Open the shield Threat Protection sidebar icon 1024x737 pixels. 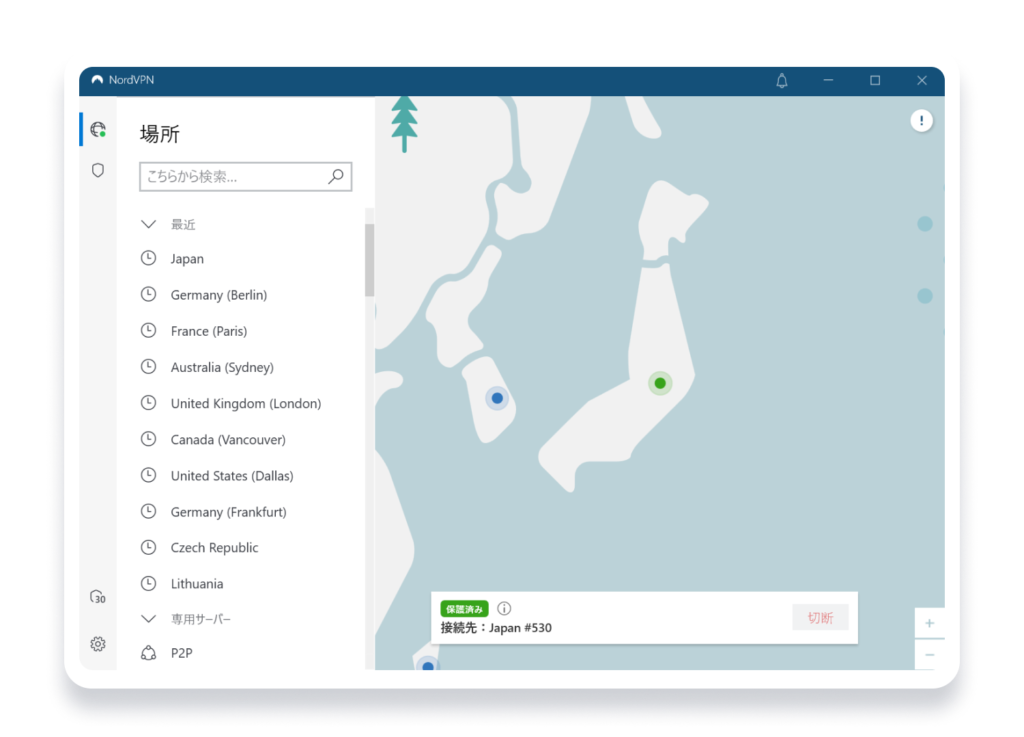98,170
